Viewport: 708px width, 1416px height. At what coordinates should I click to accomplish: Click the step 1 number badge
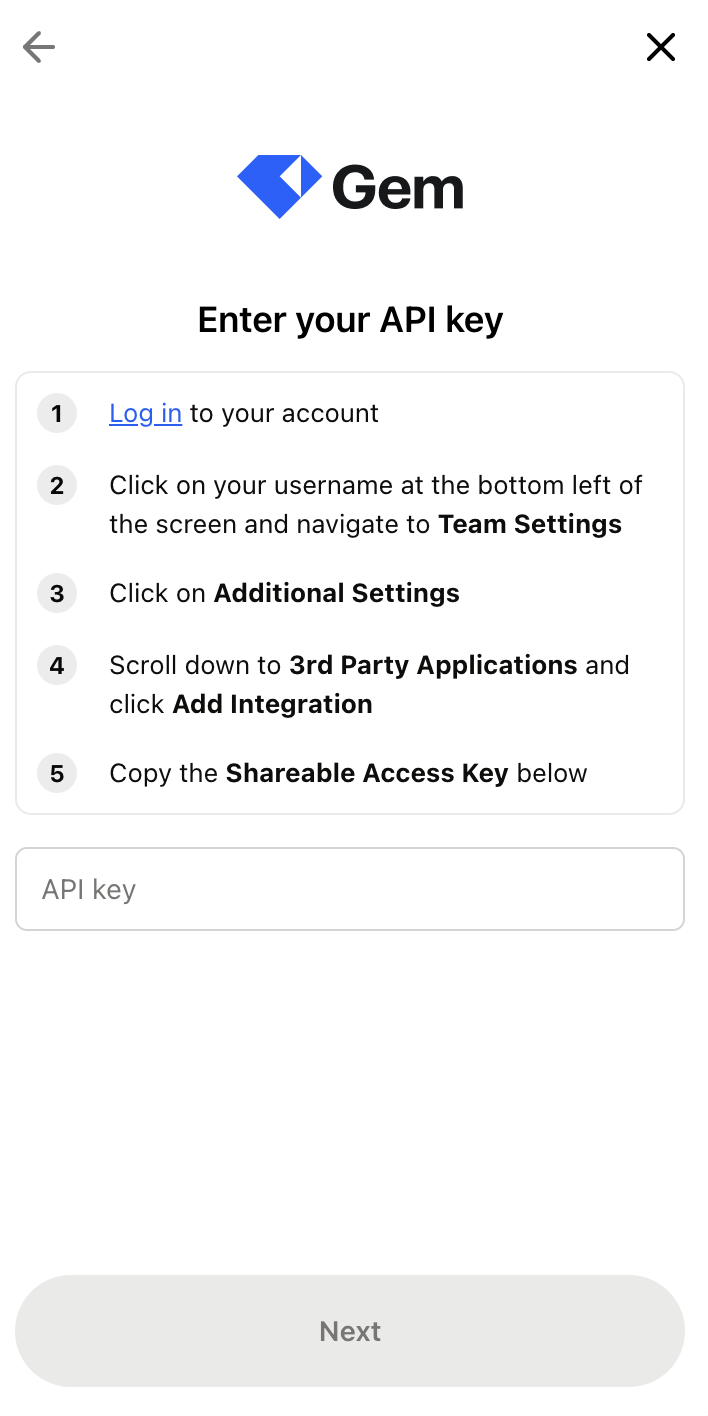pos(57,414)
